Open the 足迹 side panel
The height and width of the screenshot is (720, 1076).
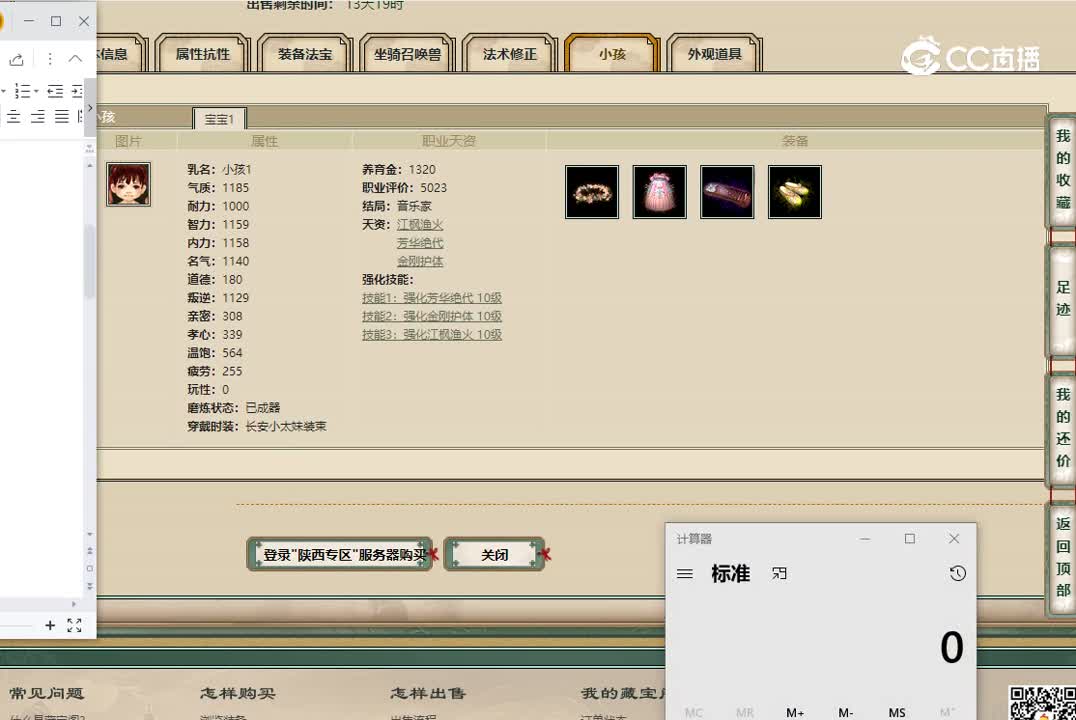click(1062, 299)
